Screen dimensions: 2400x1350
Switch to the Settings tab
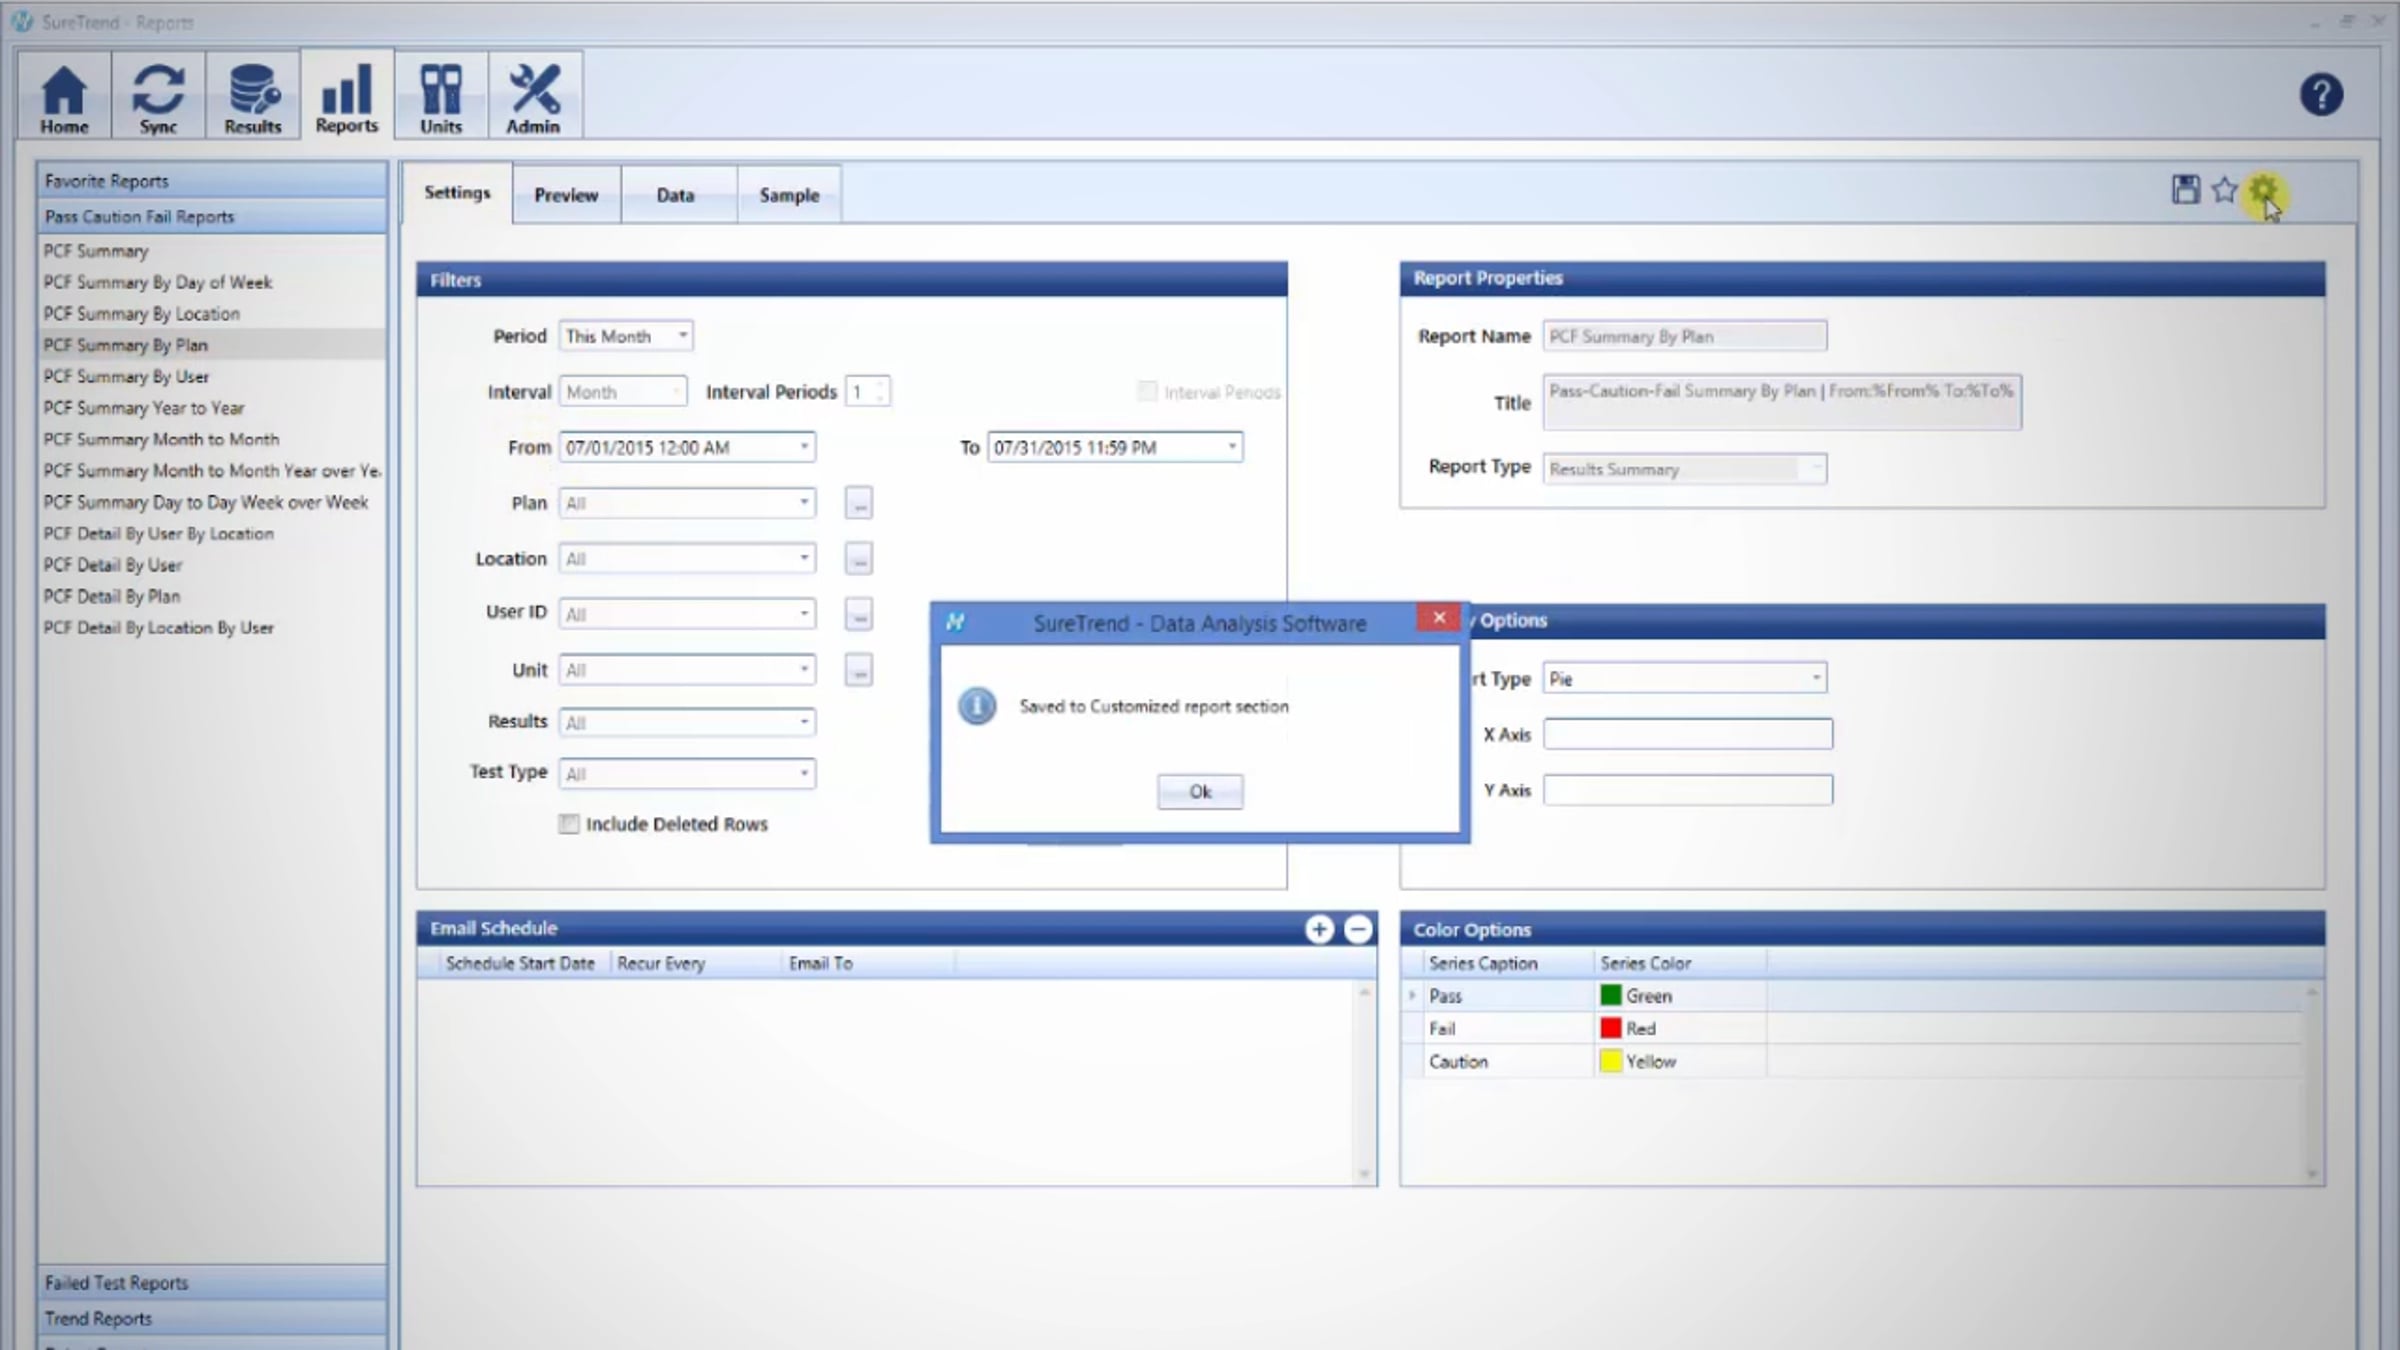[x=457, y=193]
